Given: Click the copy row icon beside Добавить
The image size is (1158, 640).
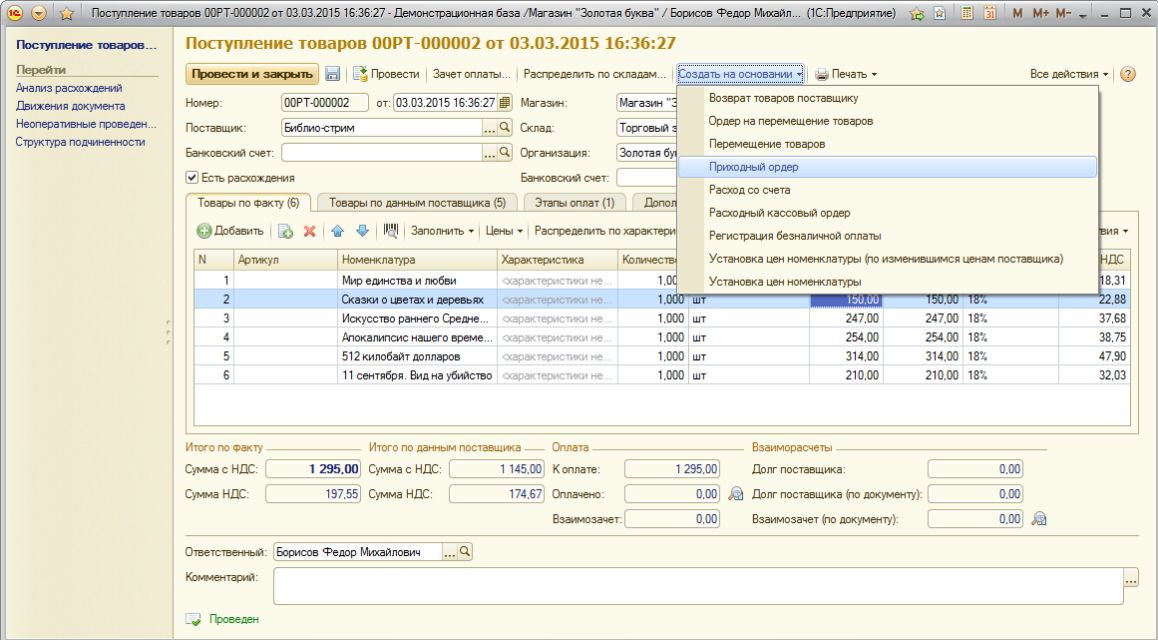Looking at the screenshot, I should pos(285,231).
